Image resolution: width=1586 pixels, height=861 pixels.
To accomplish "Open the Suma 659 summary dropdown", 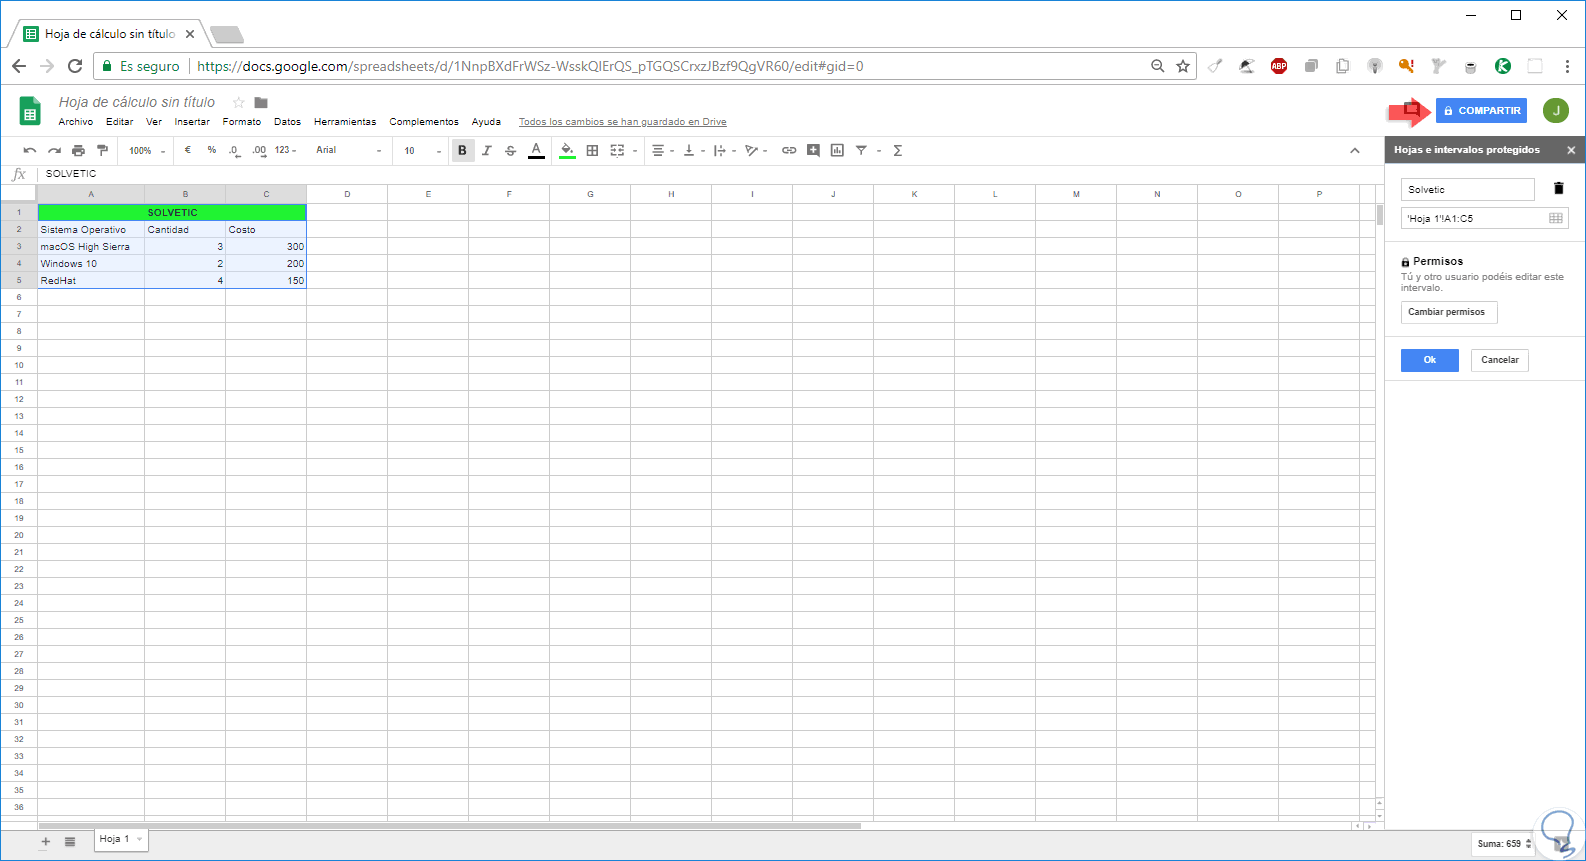I will [x=1504, y=844].
